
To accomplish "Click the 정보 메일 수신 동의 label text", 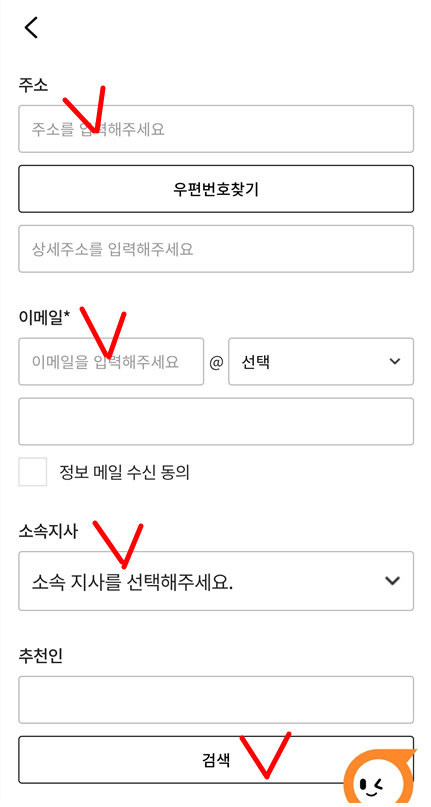I will pos(125,472).
